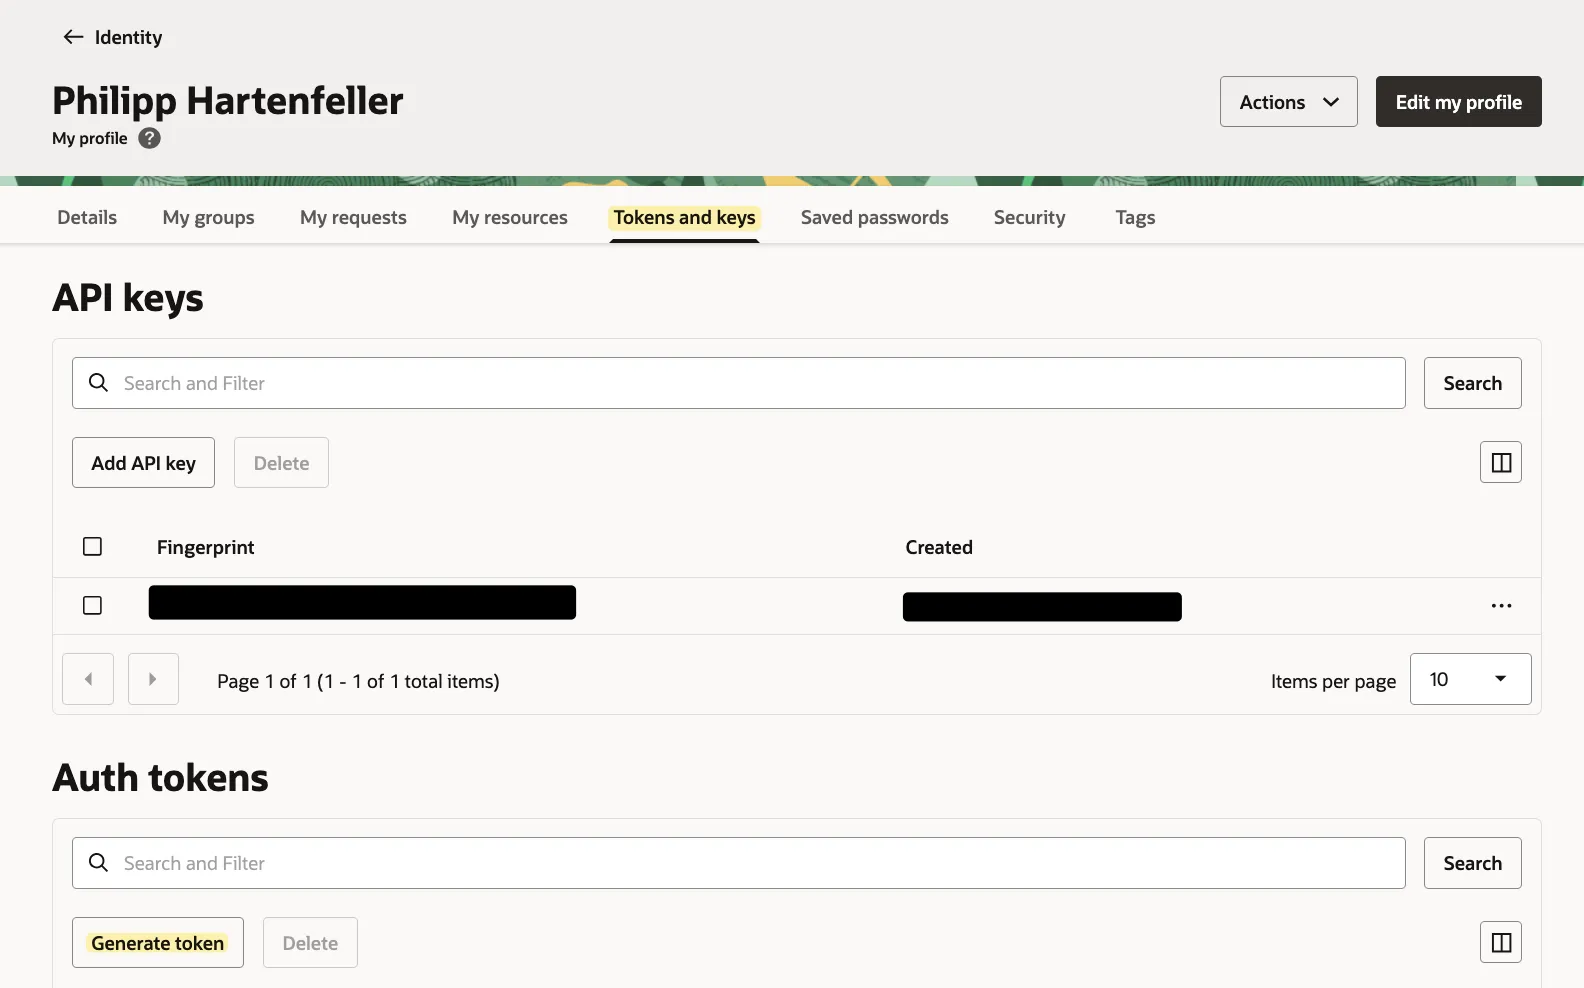Focus the API keys Search and Filter field

(x=750, y=383)
